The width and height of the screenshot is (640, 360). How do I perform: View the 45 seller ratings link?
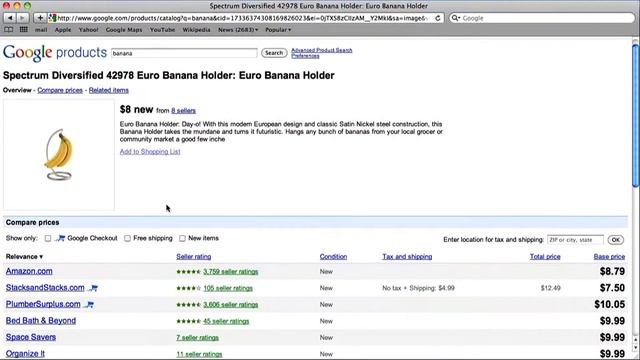click(x=226, y=321)
